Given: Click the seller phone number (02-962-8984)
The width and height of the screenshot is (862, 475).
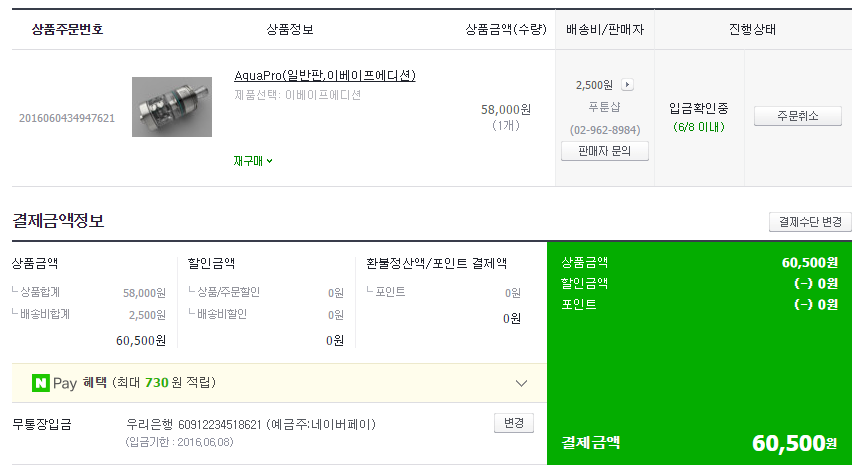Looking at the screenshot, I should pos(605,130).
